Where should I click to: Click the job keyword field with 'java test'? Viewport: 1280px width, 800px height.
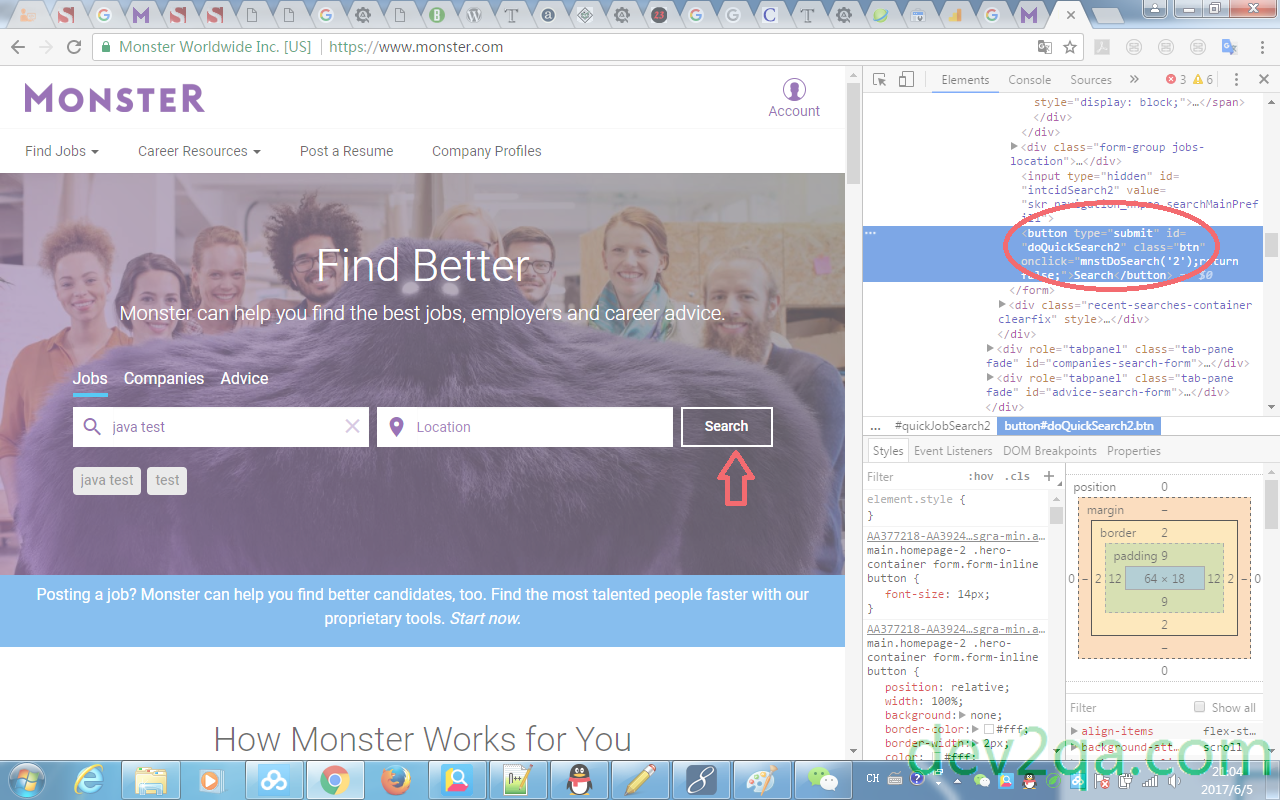[221, 427]
